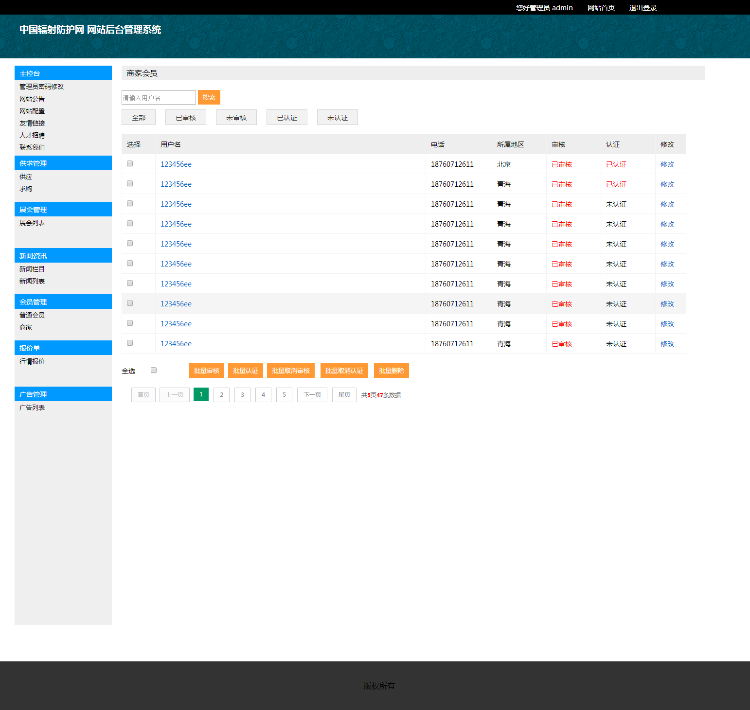Screen dimensions: 750x710
Task: Click the username search input field
Action: [158, 98]
